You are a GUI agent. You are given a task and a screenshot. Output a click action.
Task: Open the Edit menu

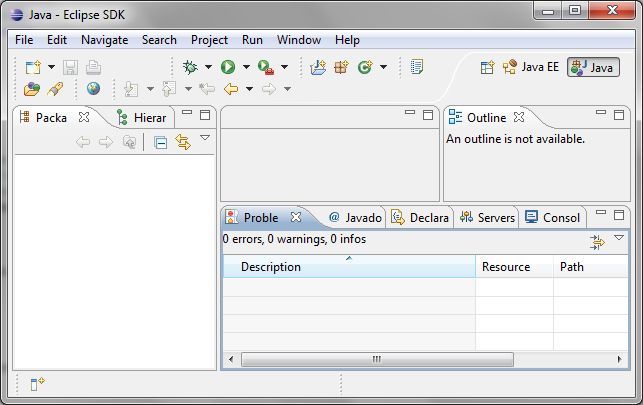pyautogui.click(x=57, y=40)
